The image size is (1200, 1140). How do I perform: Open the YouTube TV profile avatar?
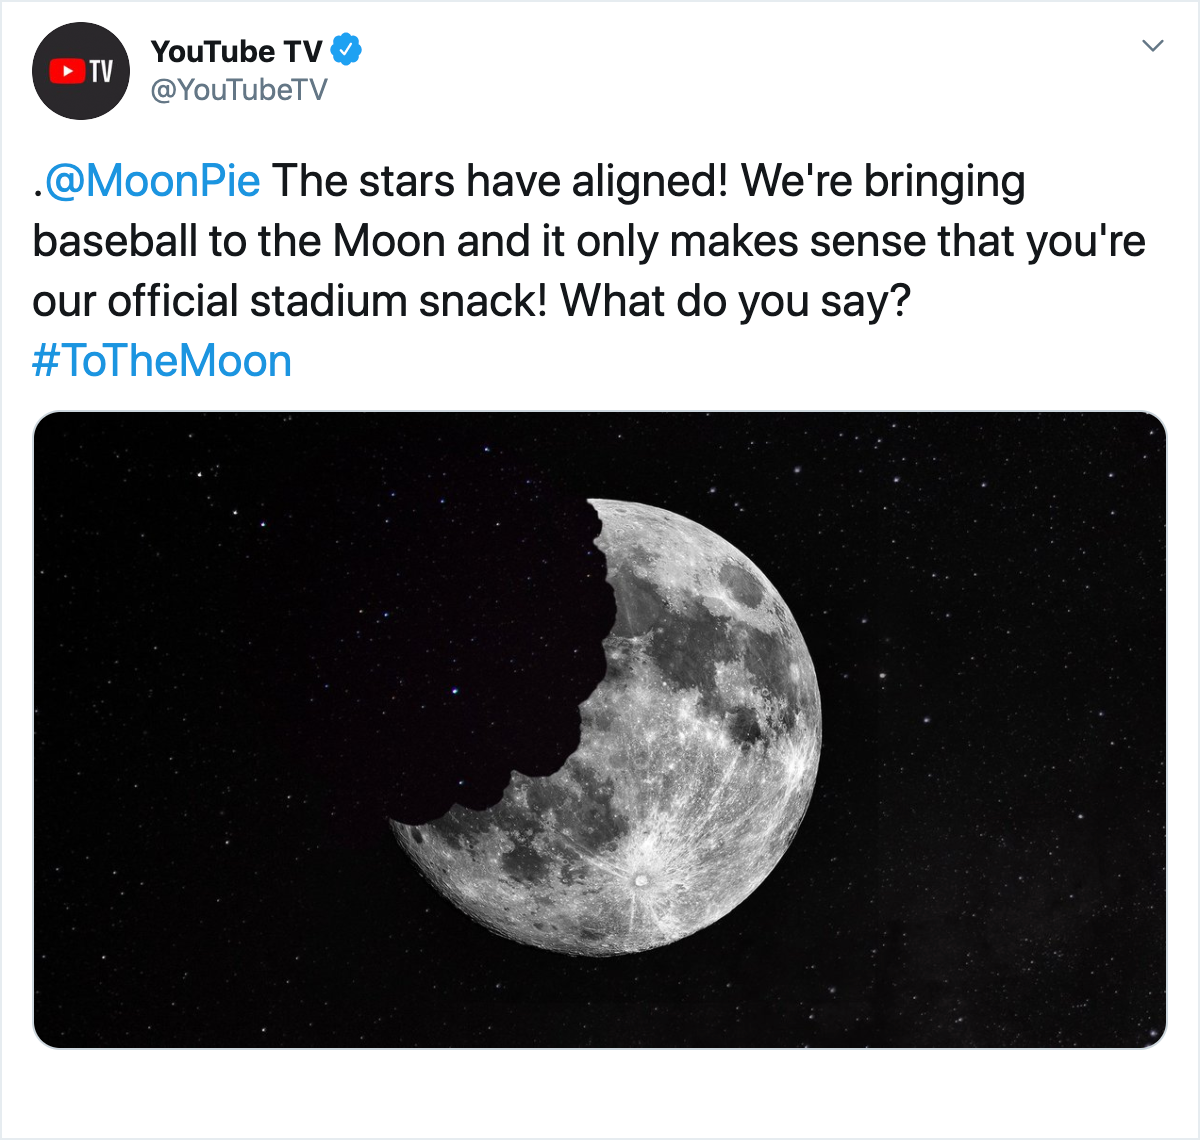click(x=81, y=71)
